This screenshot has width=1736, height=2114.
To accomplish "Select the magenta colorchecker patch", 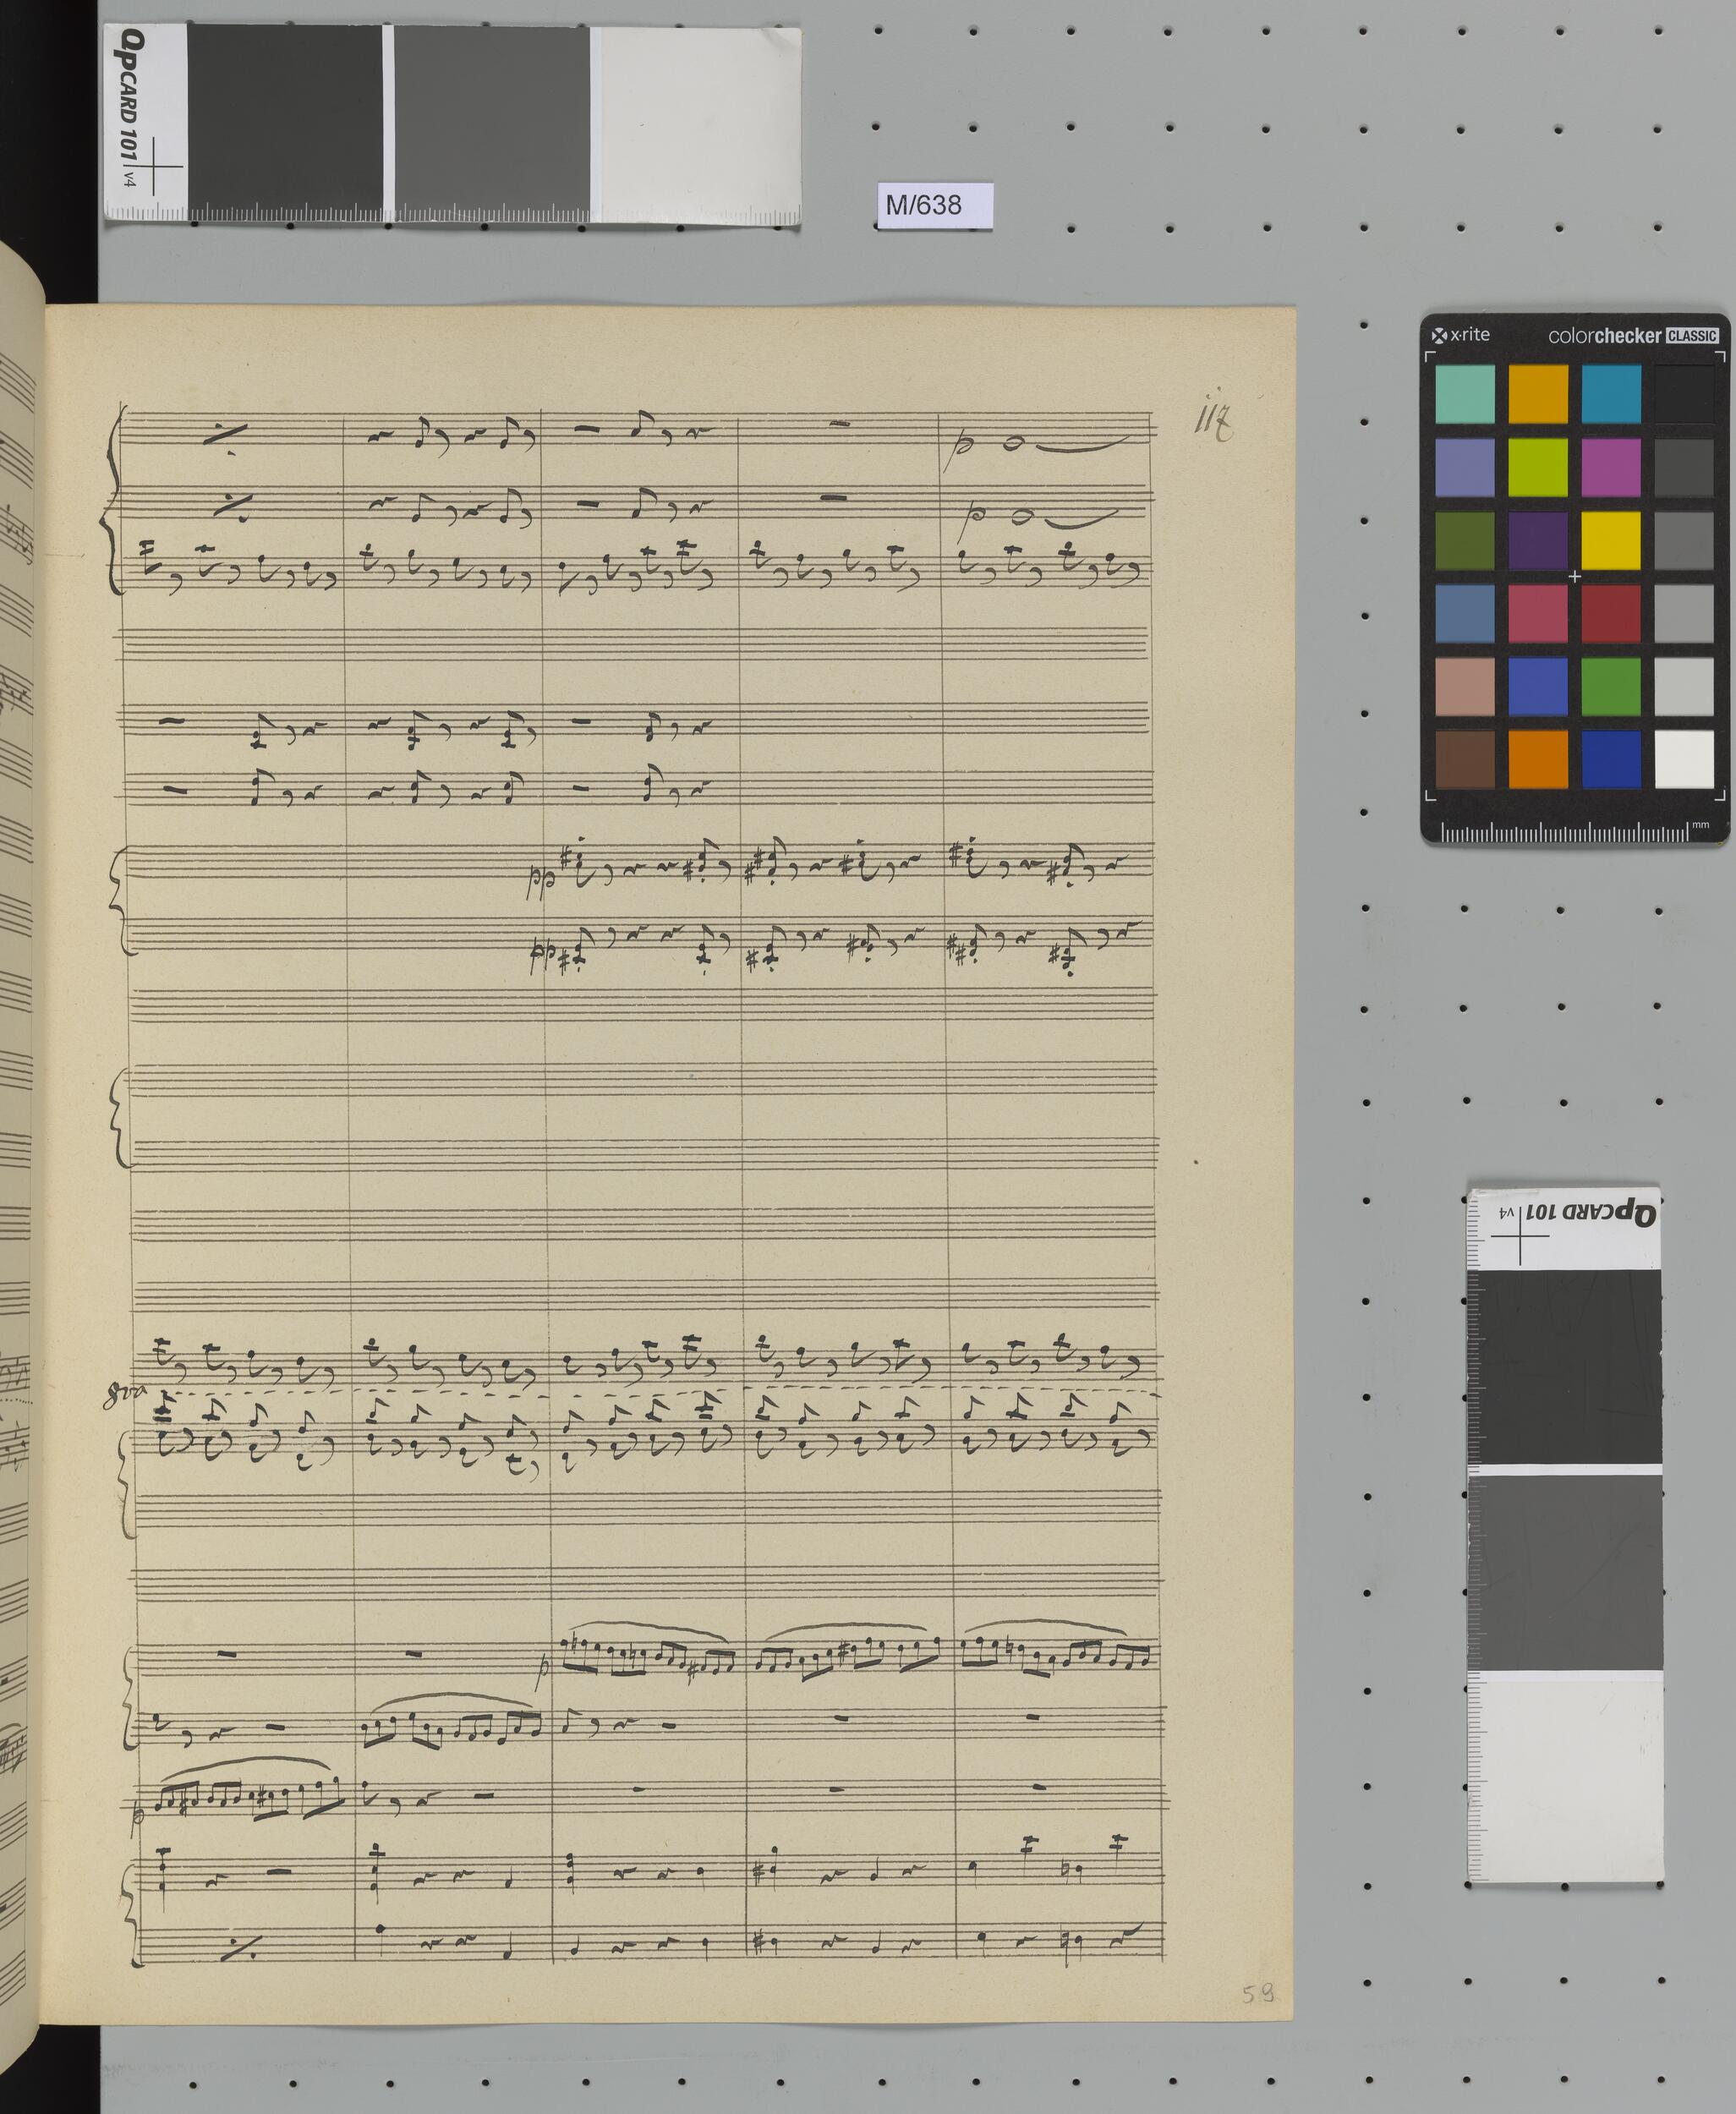I will (1610, 467).
